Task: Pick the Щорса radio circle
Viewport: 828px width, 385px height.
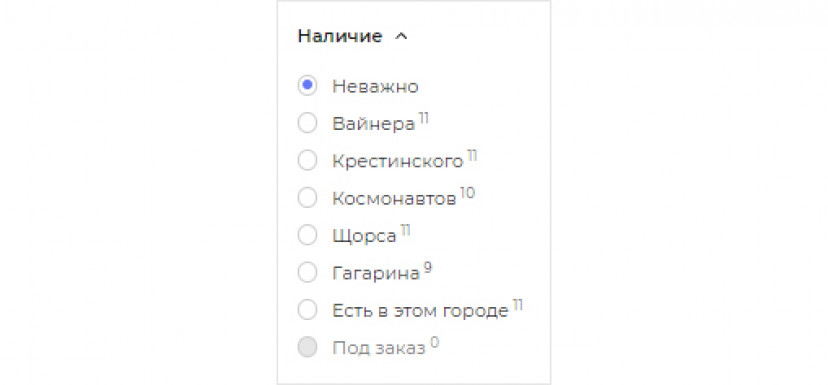Action: tap(307, 235)
